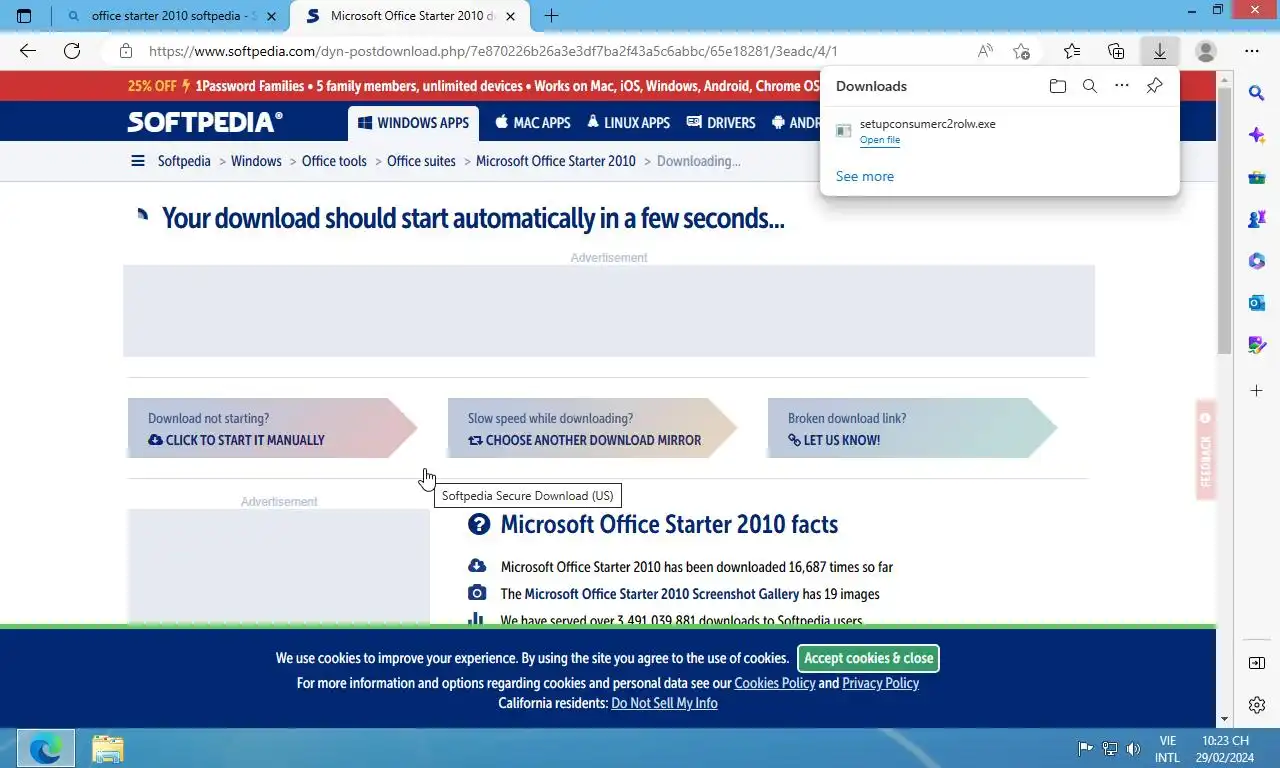Pin the Downloads panel
The height and width of the screenshot is (768, 1280).
pyautogui.click(x=1154, y=86)
